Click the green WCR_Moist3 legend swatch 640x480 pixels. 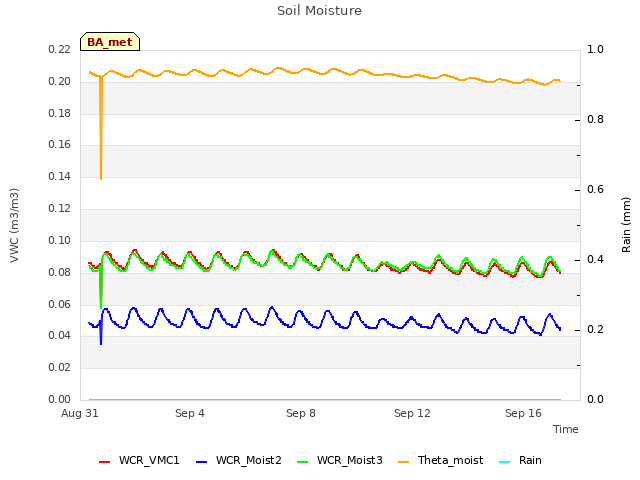point(302,462)
